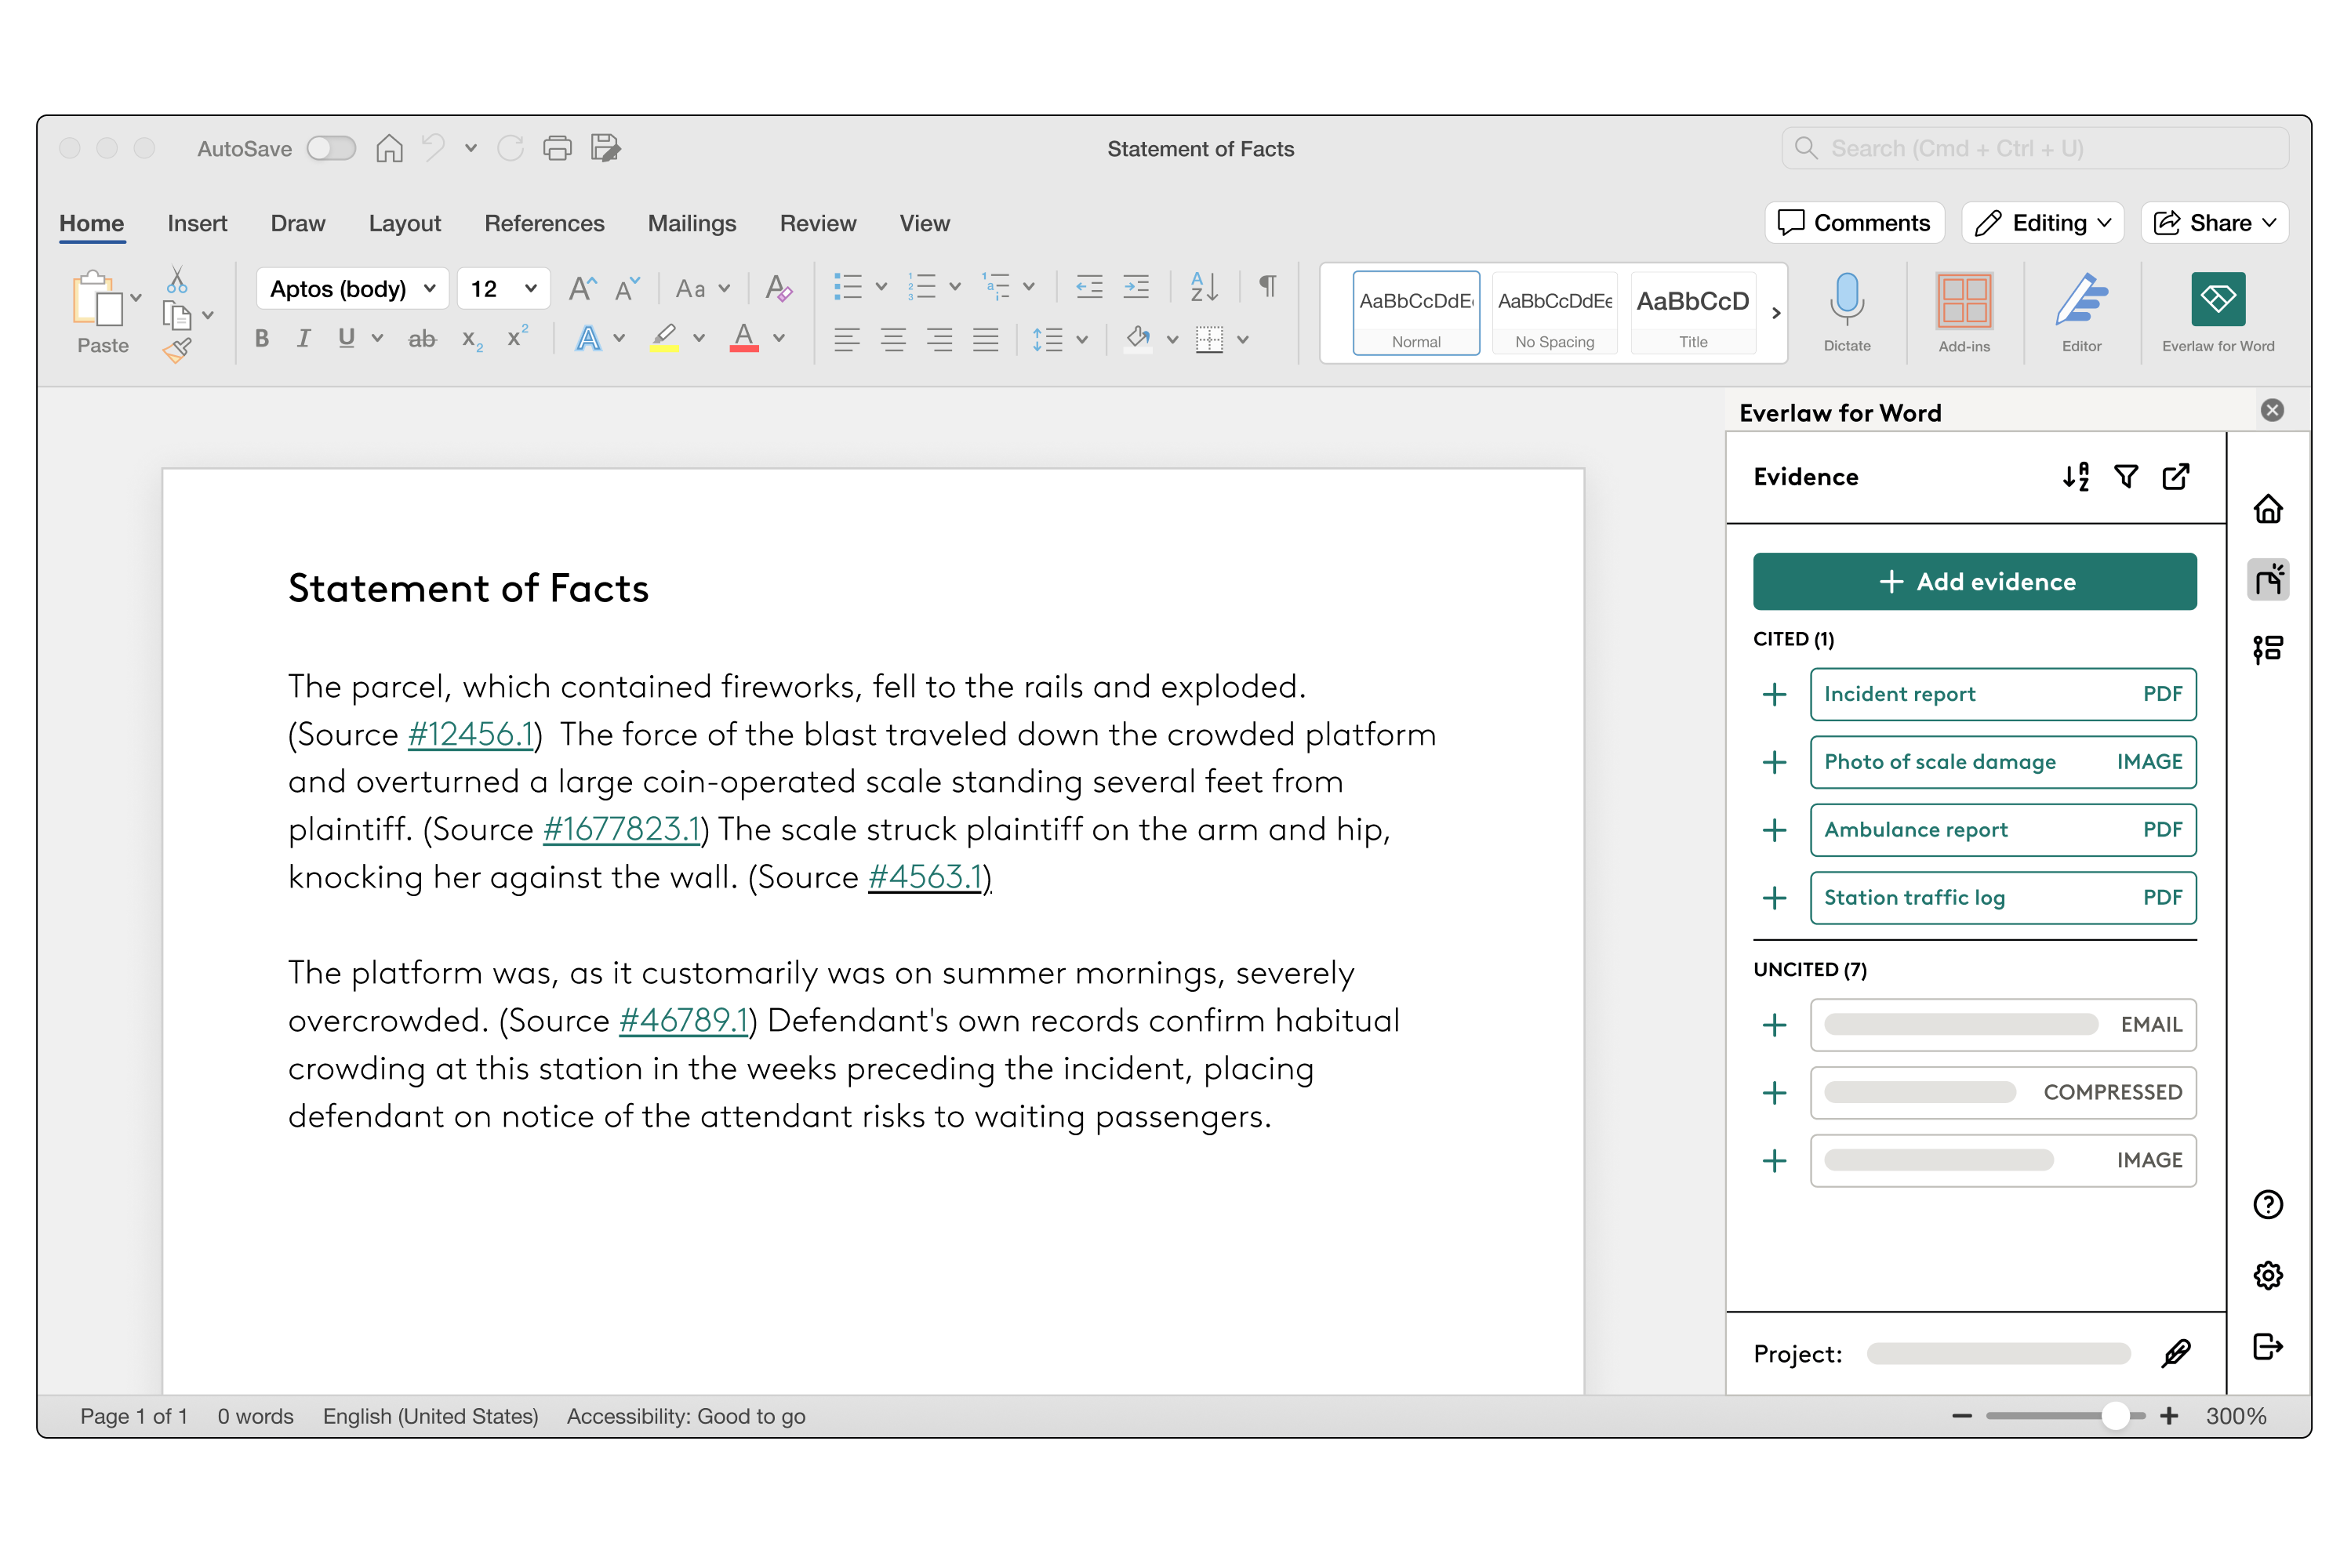Open the Everlaw for Word add-in
This screenshot has width=2351, height=1568.
click(2217, 311)
